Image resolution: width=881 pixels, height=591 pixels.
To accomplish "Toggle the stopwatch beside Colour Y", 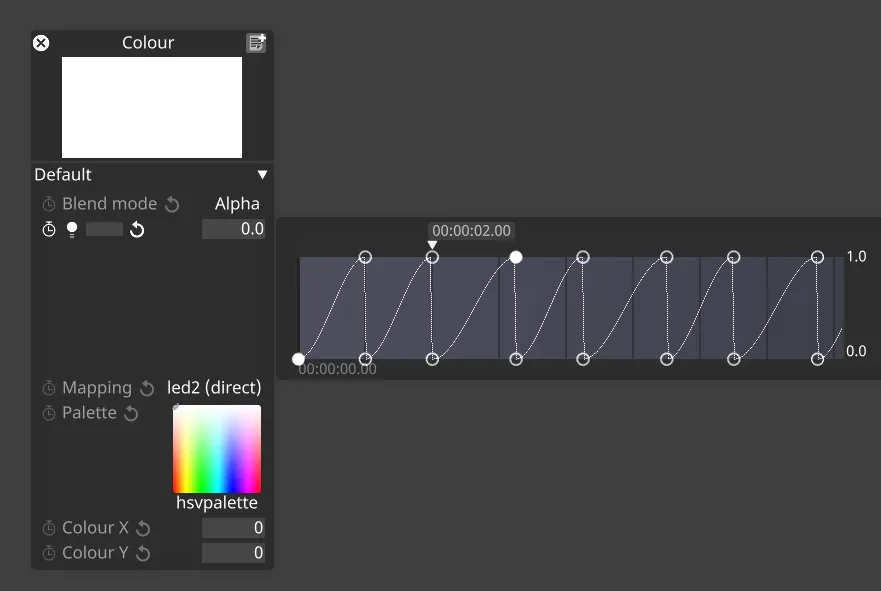I will coord(47,553).
